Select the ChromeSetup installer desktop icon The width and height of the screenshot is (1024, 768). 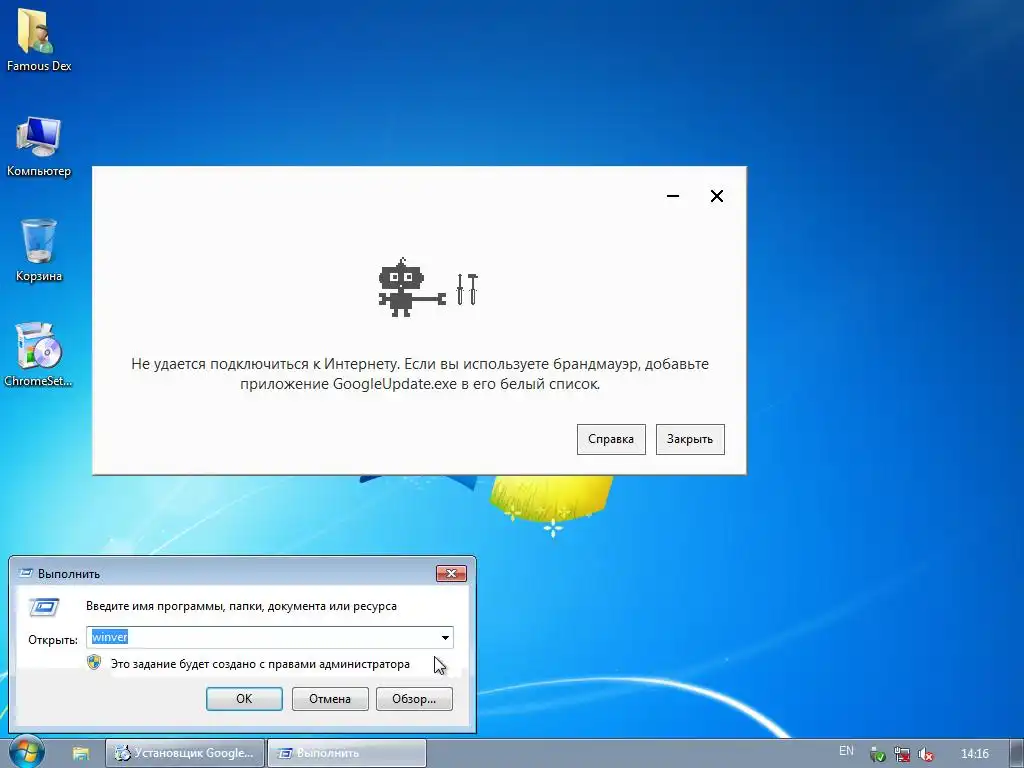pyautogui.click(x=38, y=355)
